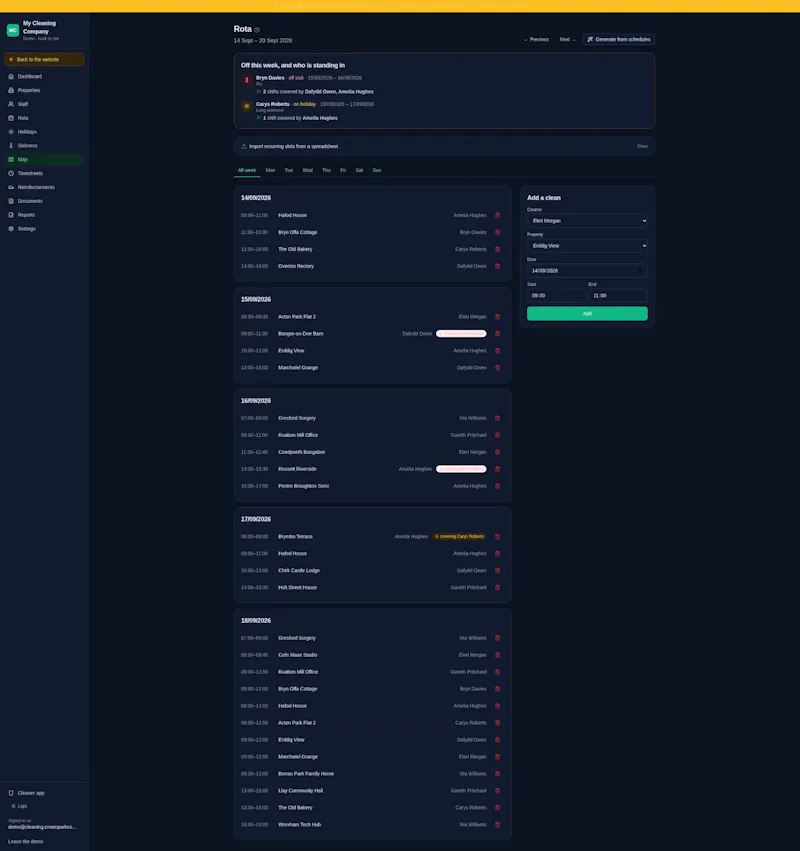Click the 17/09/2026 day heading
The image size is (800, 851).
coord(256,519)
